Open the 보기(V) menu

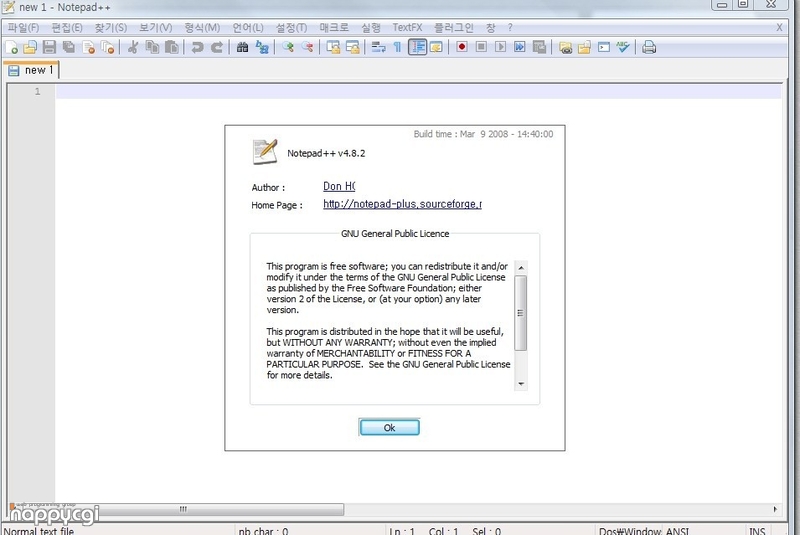pyautogui.click(x=155, y=28)
